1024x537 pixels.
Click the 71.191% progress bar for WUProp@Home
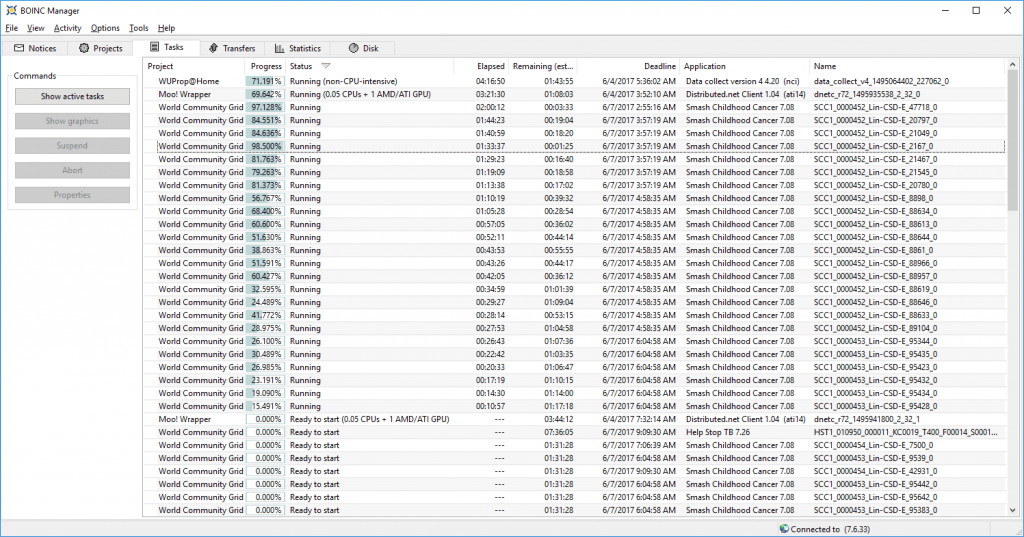[265, 81]
